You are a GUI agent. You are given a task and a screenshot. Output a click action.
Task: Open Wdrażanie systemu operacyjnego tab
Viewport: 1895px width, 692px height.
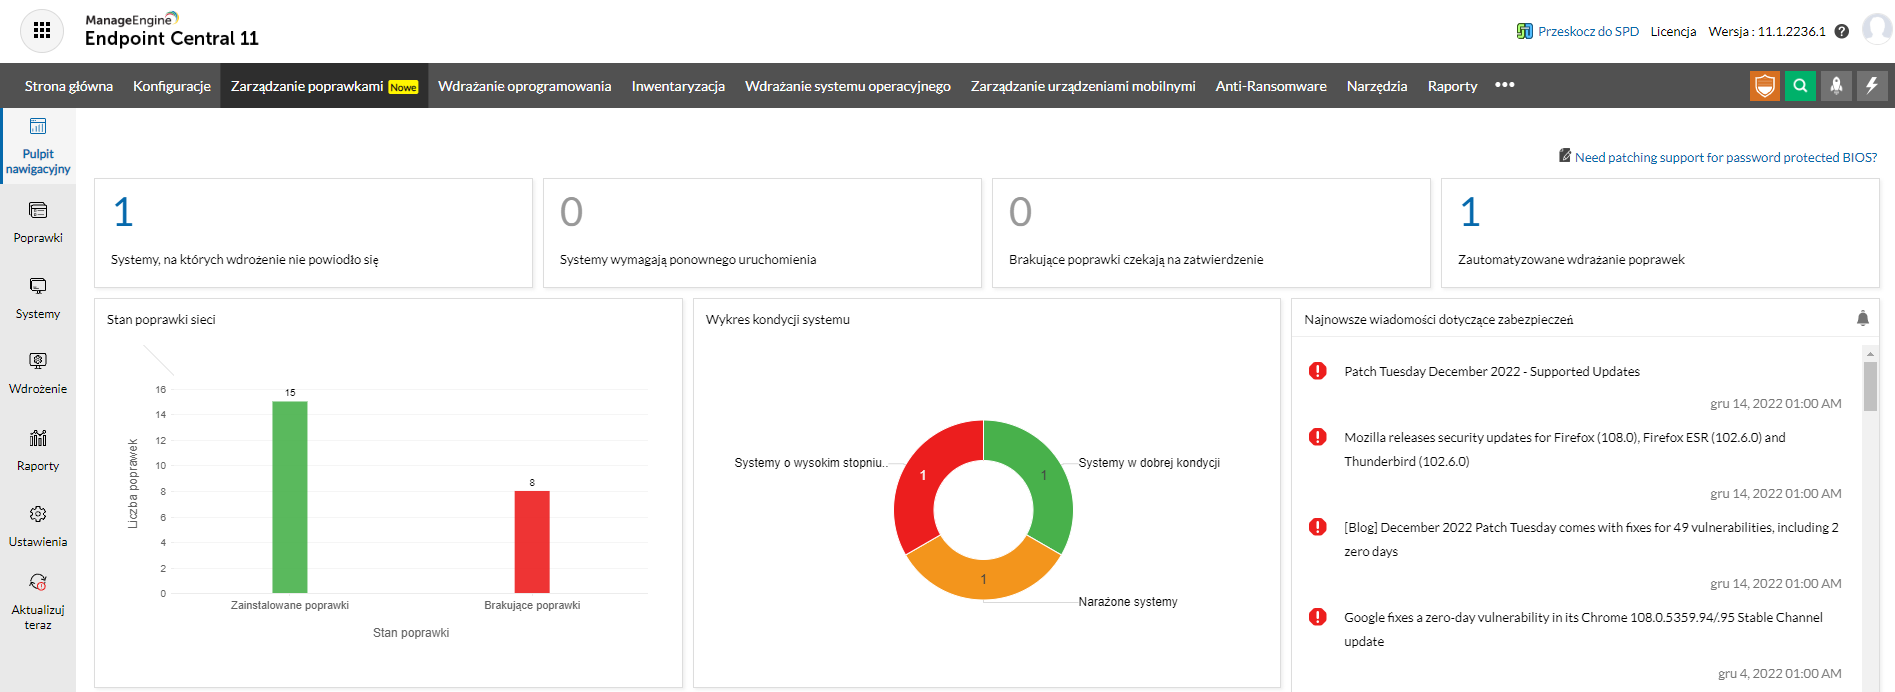pos(848,86)
